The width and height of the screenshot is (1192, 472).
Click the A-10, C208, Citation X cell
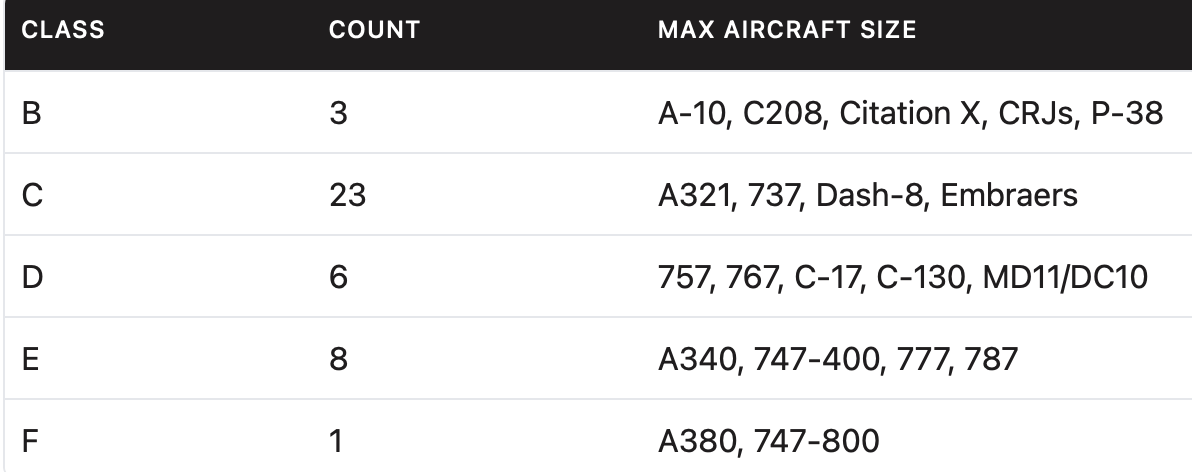(x=910, y=113)
